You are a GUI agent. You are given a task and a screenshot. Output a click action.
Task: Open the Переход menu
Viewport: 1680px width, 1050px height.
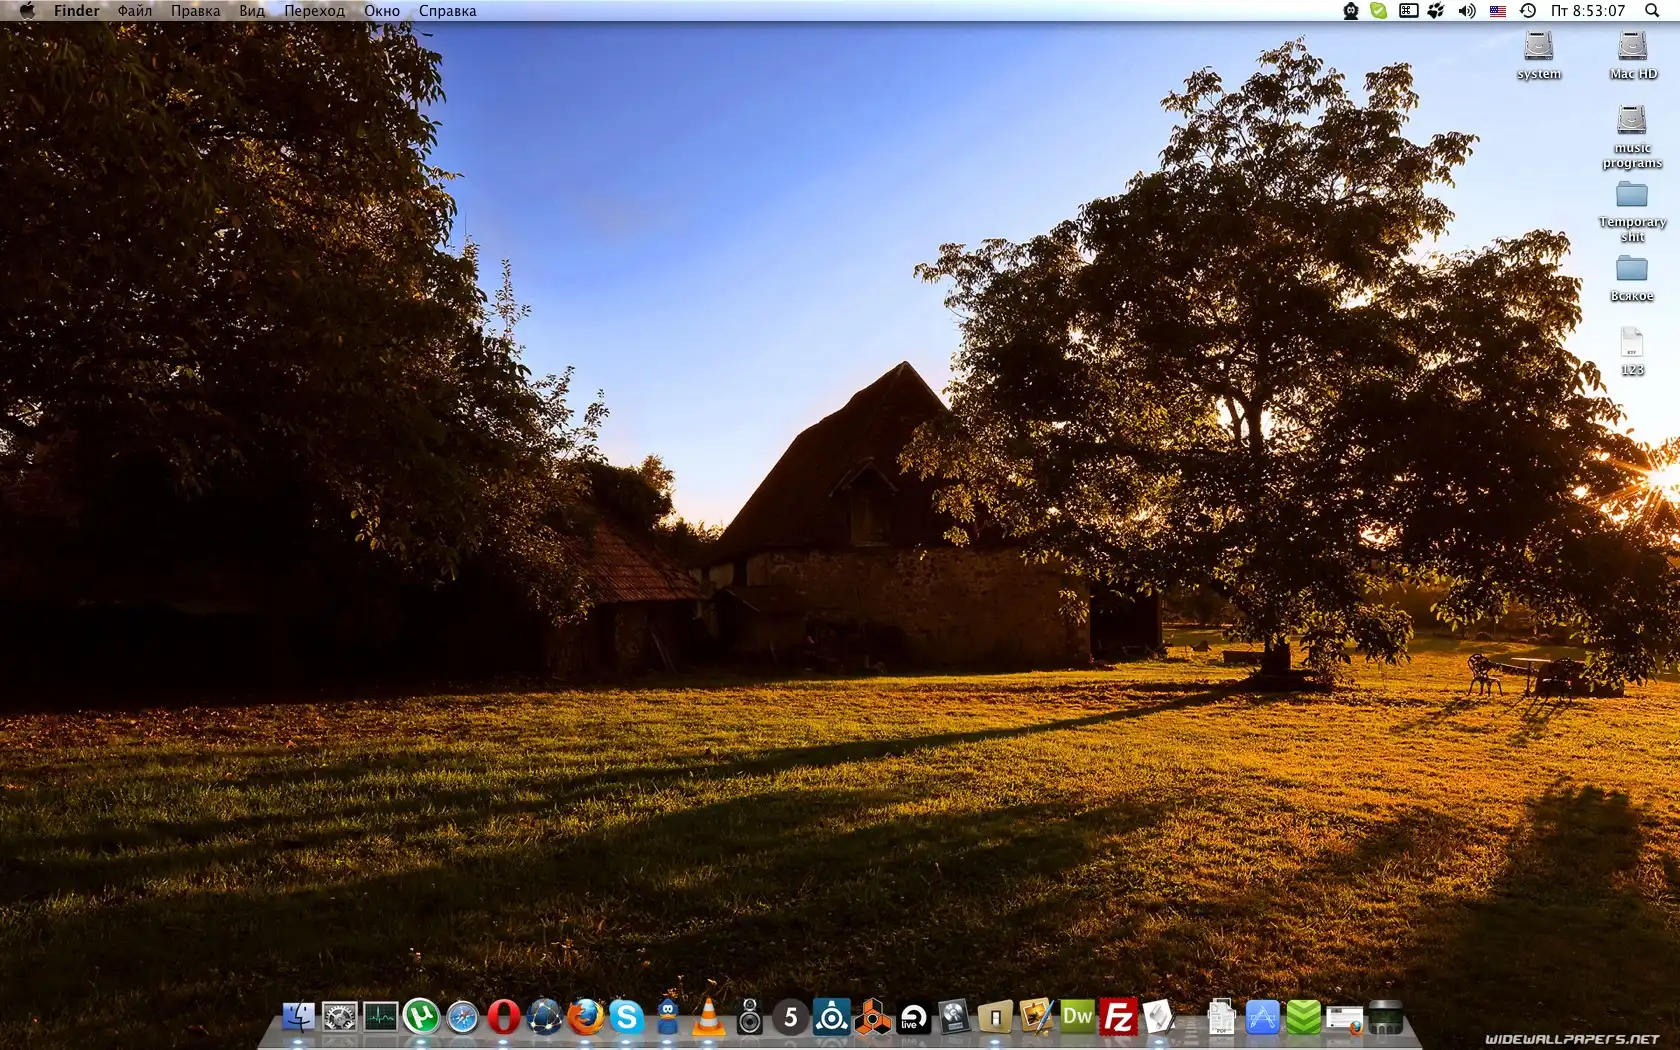(314, 11)
